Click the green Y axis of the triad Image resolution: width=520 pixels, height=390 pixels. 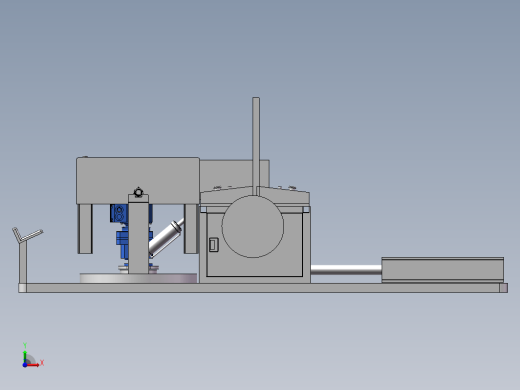point(25,356)
